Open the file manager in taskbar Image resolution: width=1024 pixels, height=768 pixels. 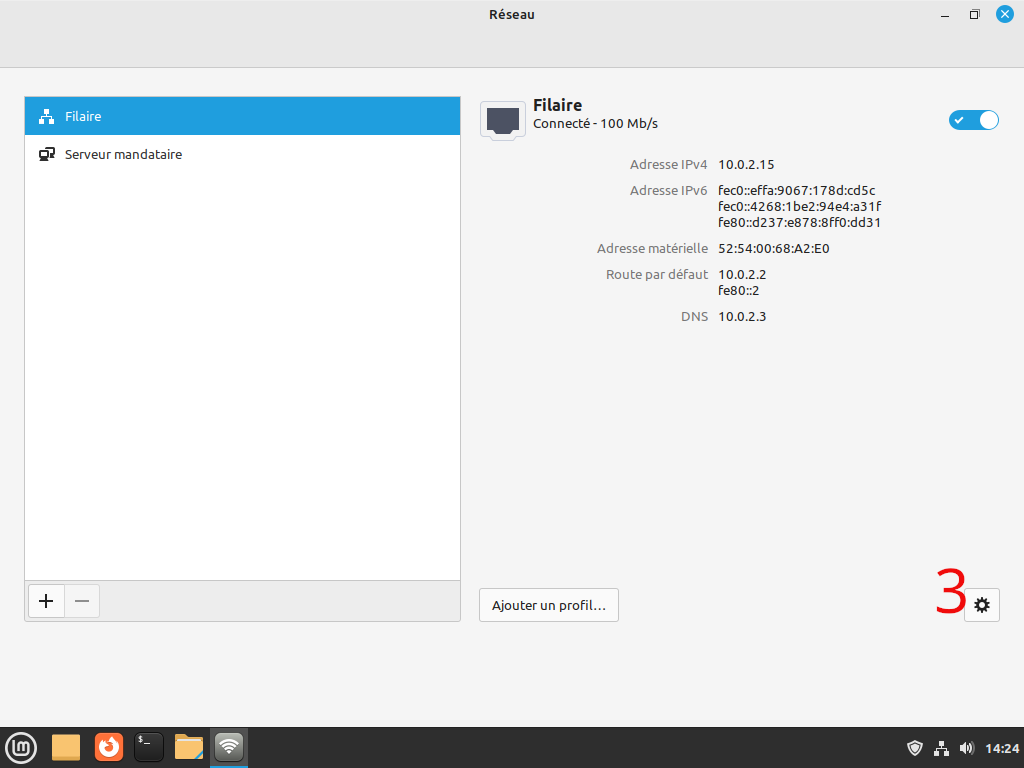pos(189,747)
